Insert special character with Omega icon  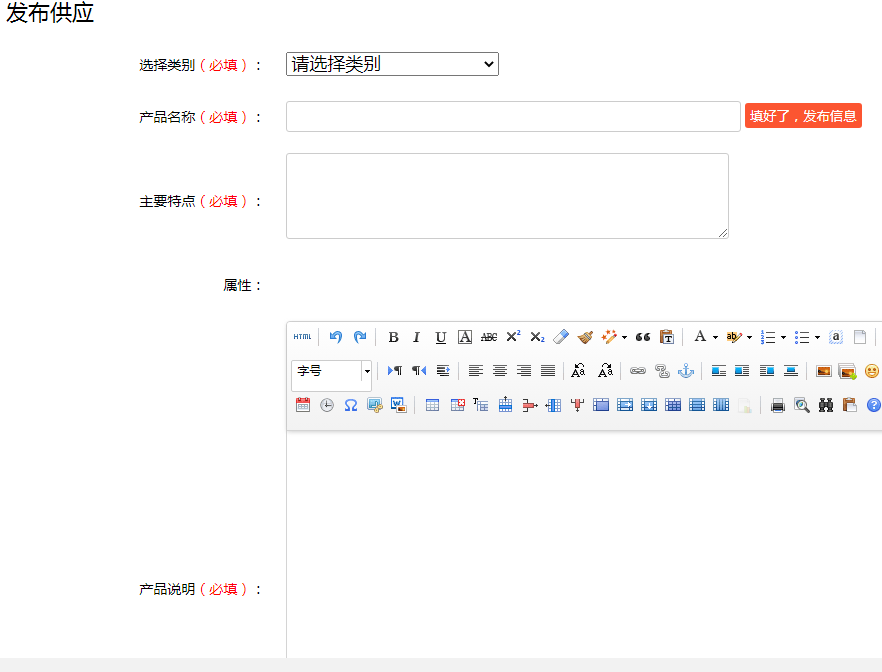351,405
